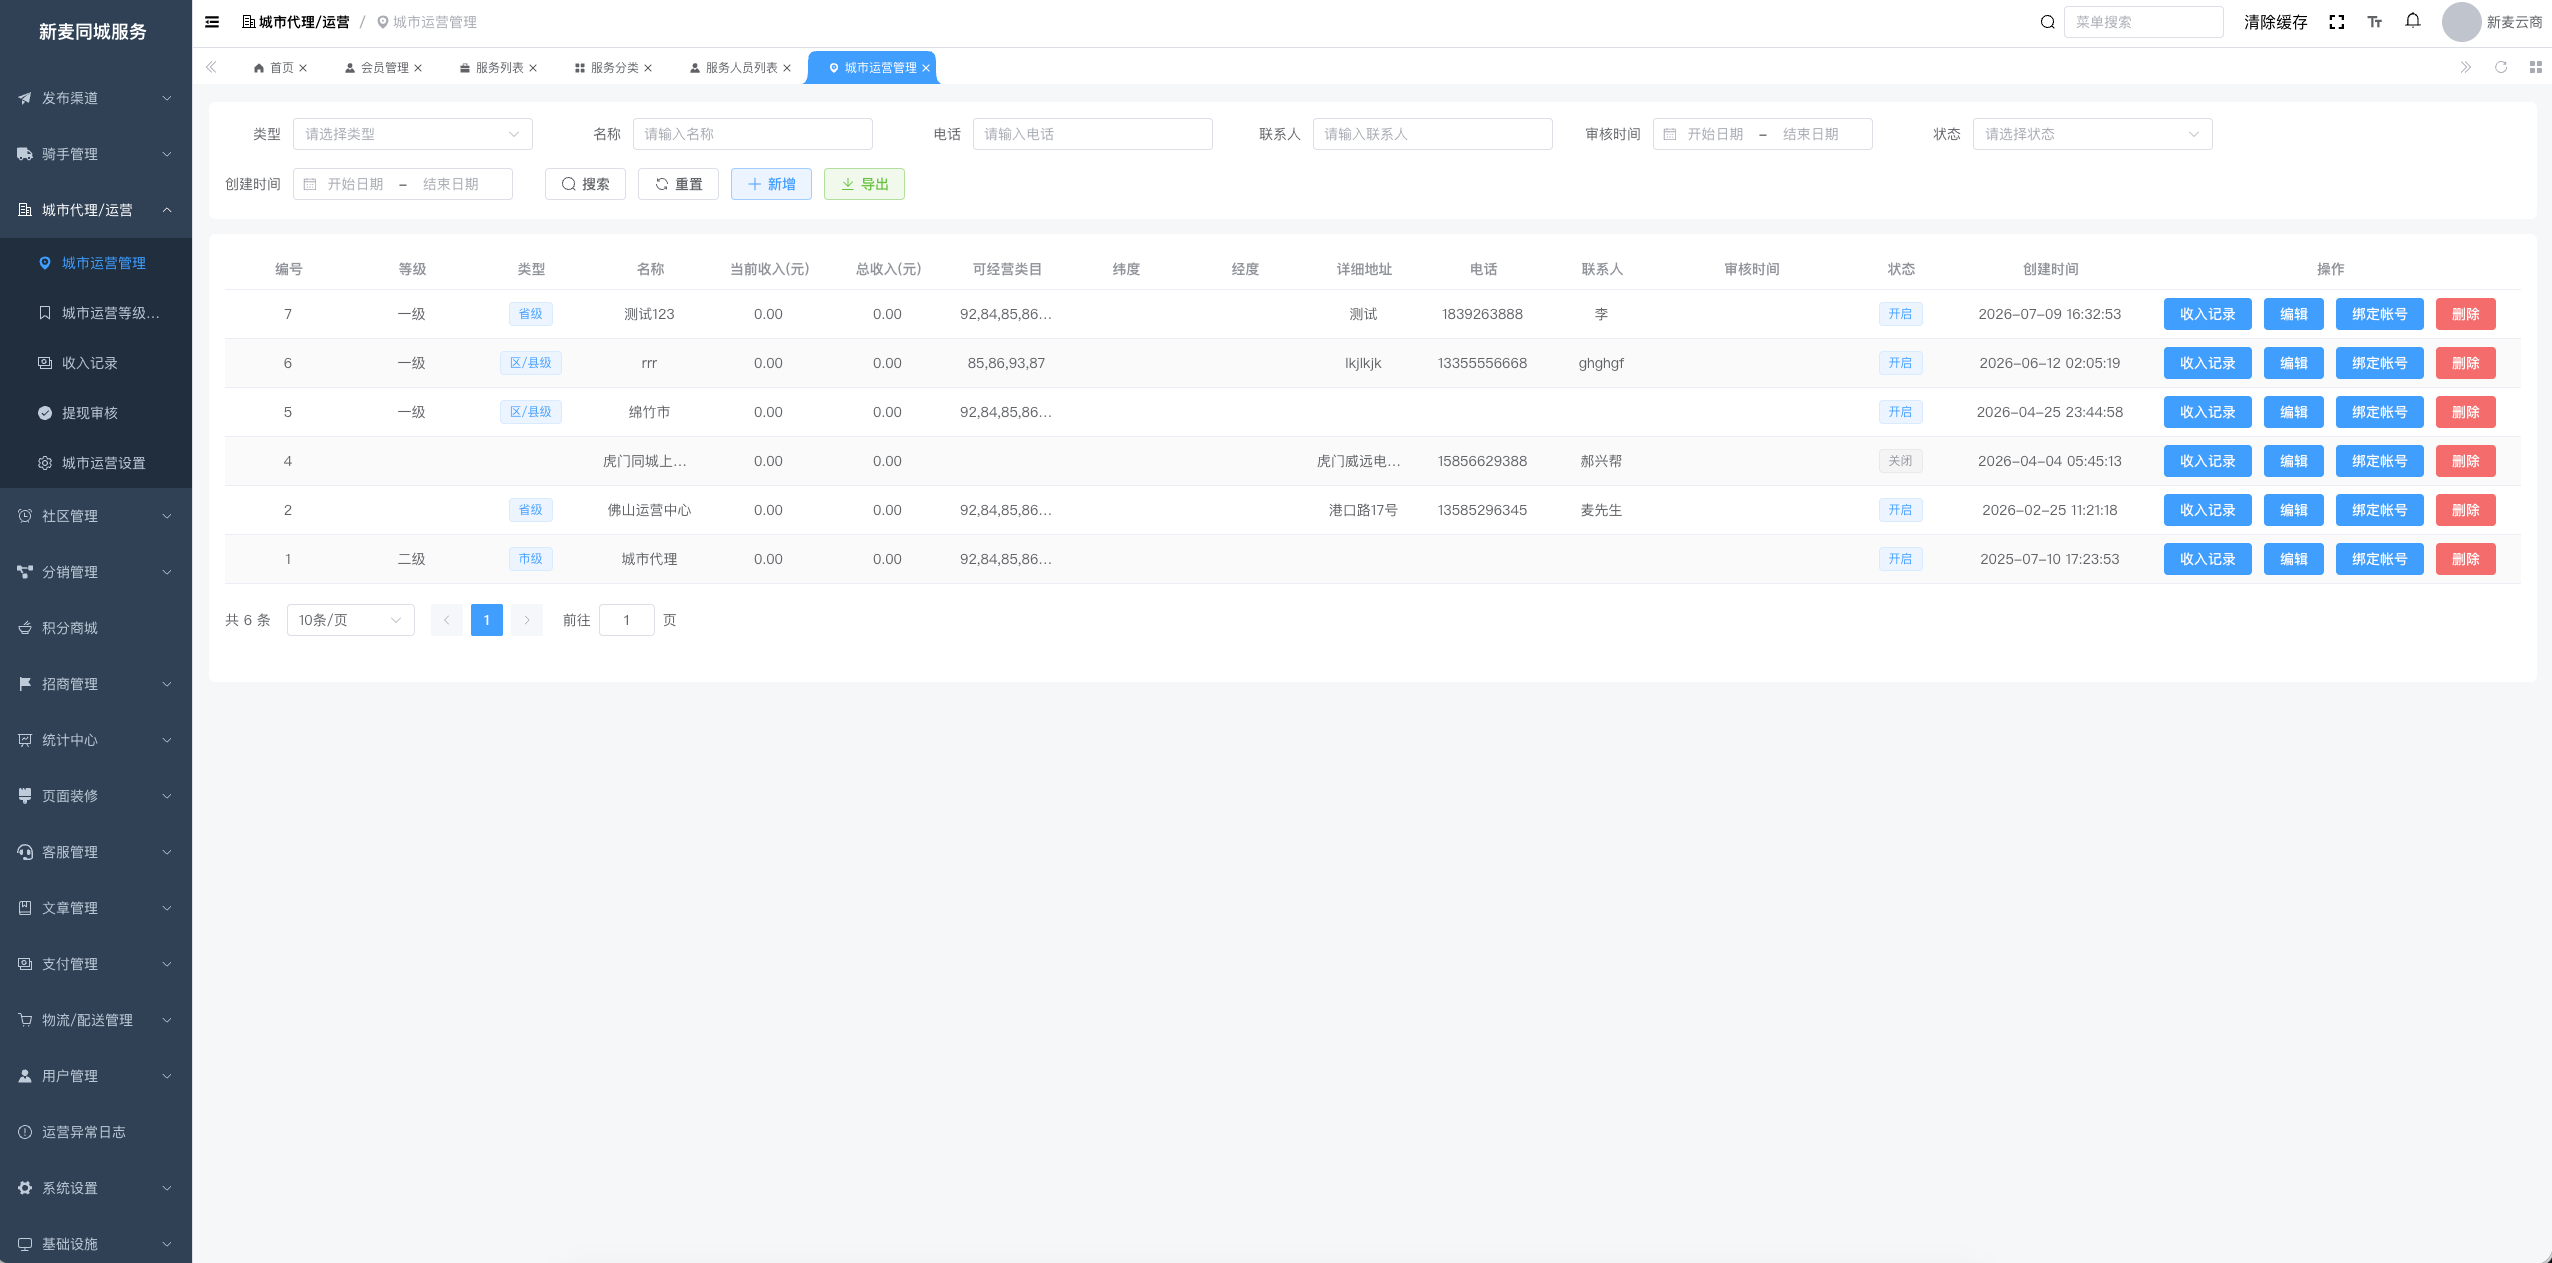Close the 会员管理 tab

(418, 68)
